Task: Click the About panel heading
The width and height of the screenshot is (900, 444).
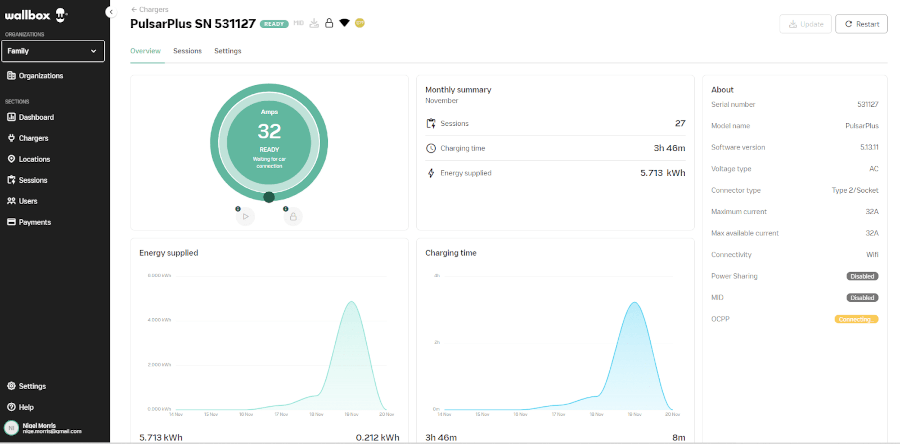Action: (x=722, y=89)
